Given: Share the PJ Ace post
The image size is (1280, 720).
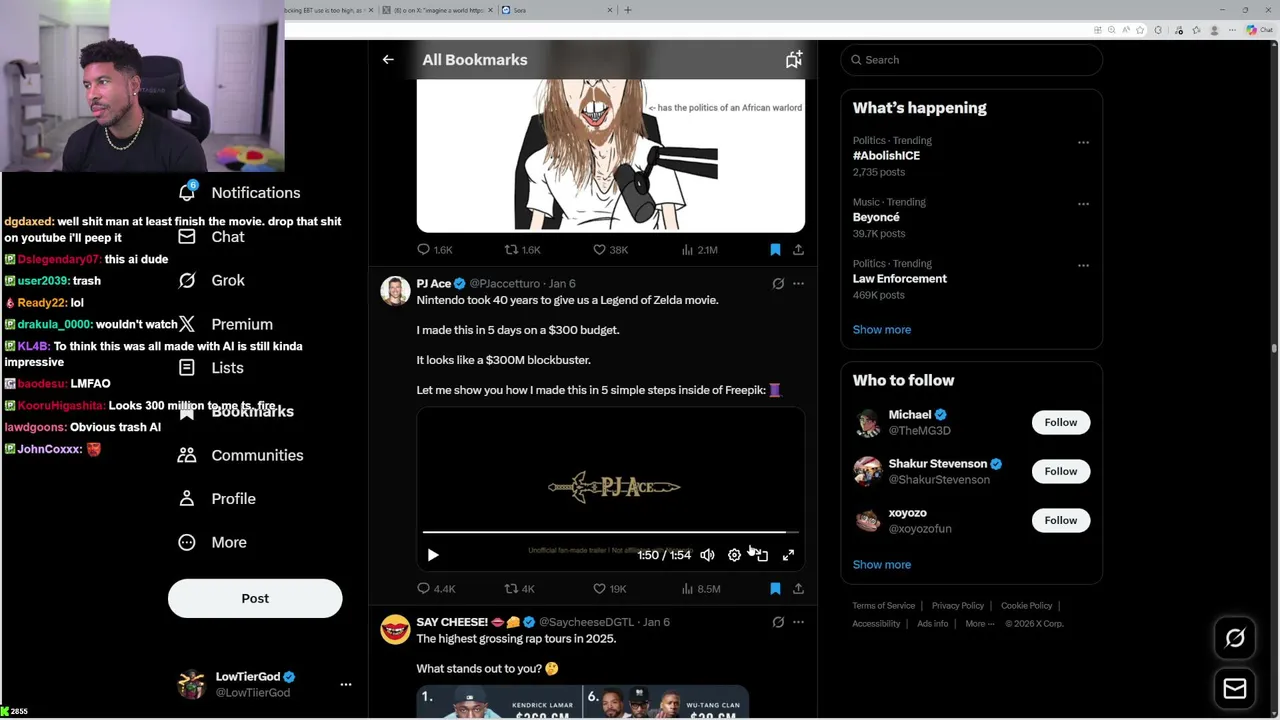Looking at the screenshot, I should (798, 589).
